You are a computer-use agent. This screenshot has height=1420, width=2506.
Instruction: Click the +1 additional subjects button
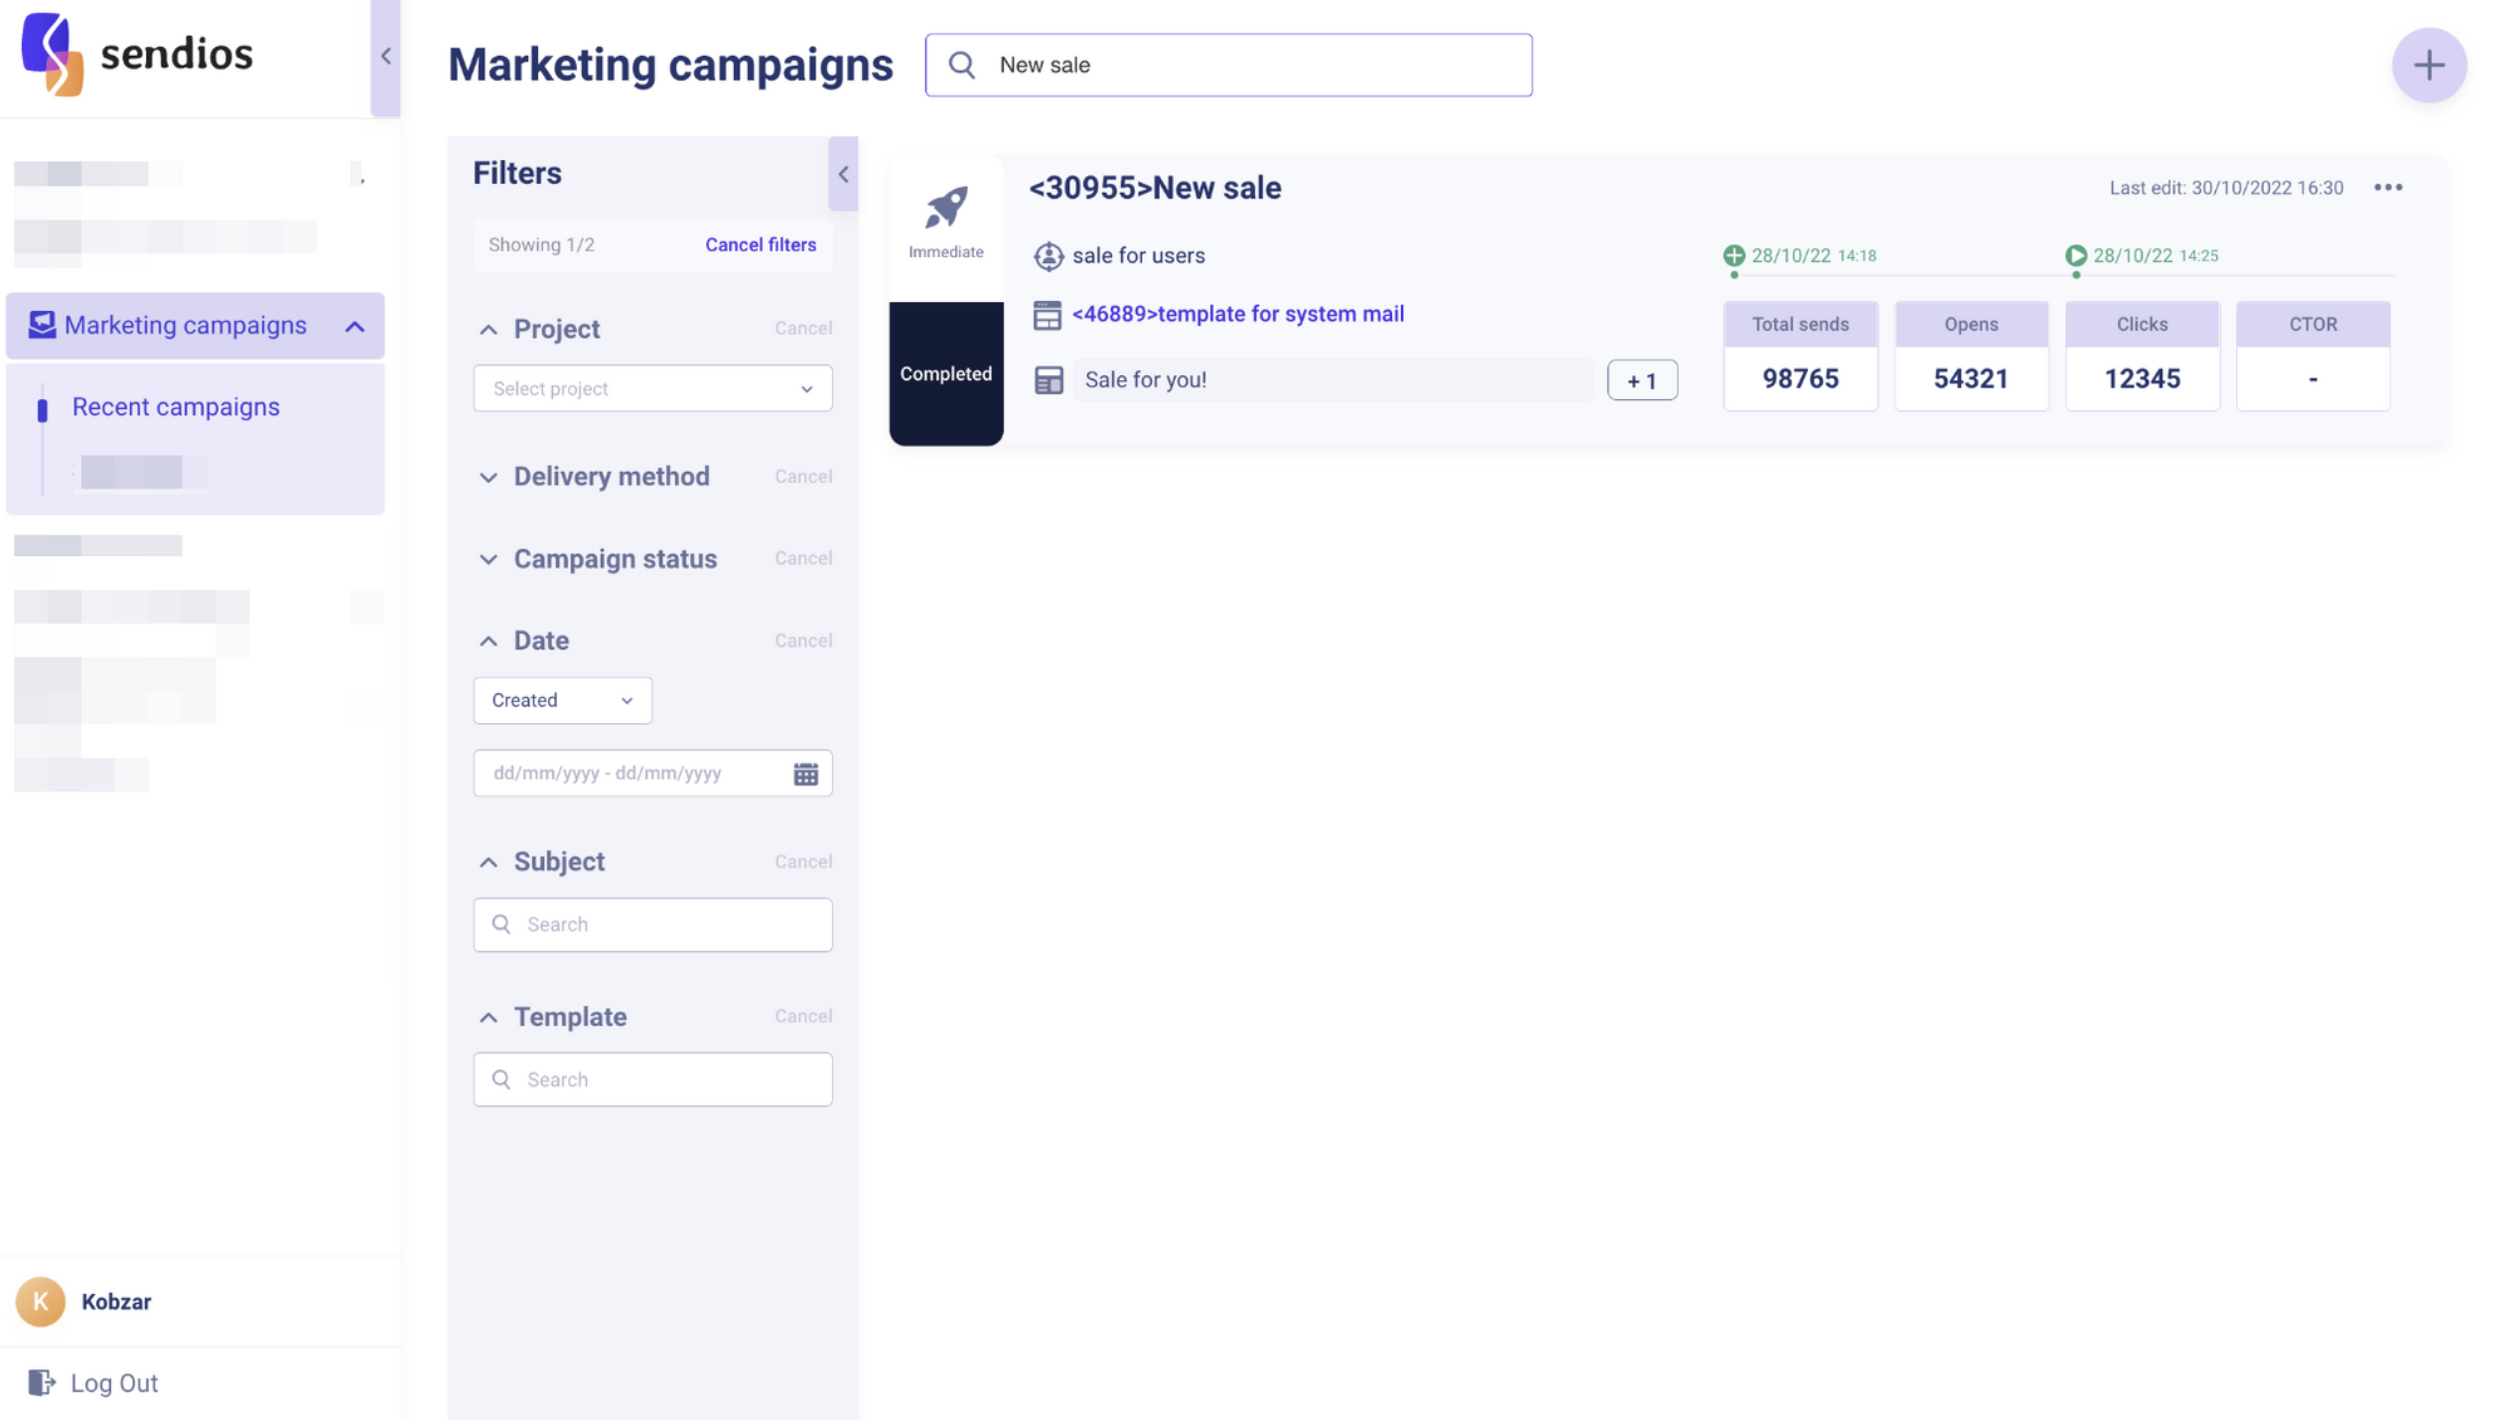pyautogui.click(x=1641, y=380)
